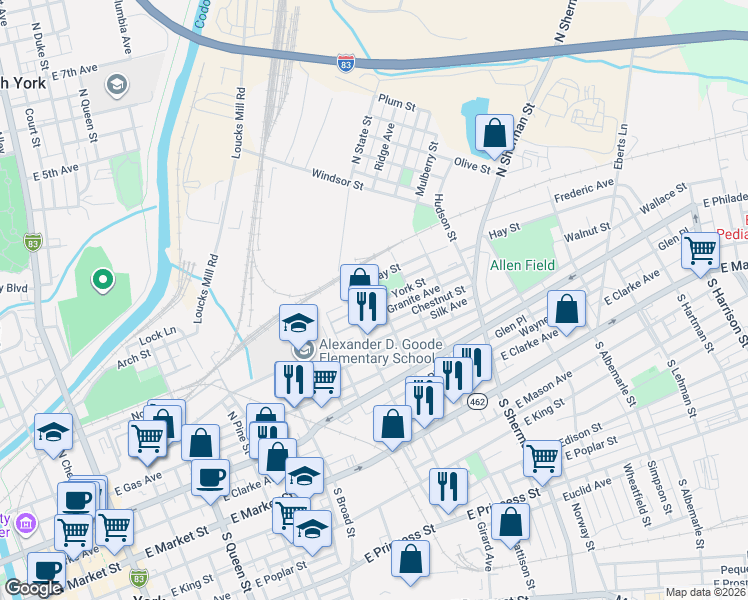Click the Chestnut St label
Screen dimensions: 748x600
(438, 300)
